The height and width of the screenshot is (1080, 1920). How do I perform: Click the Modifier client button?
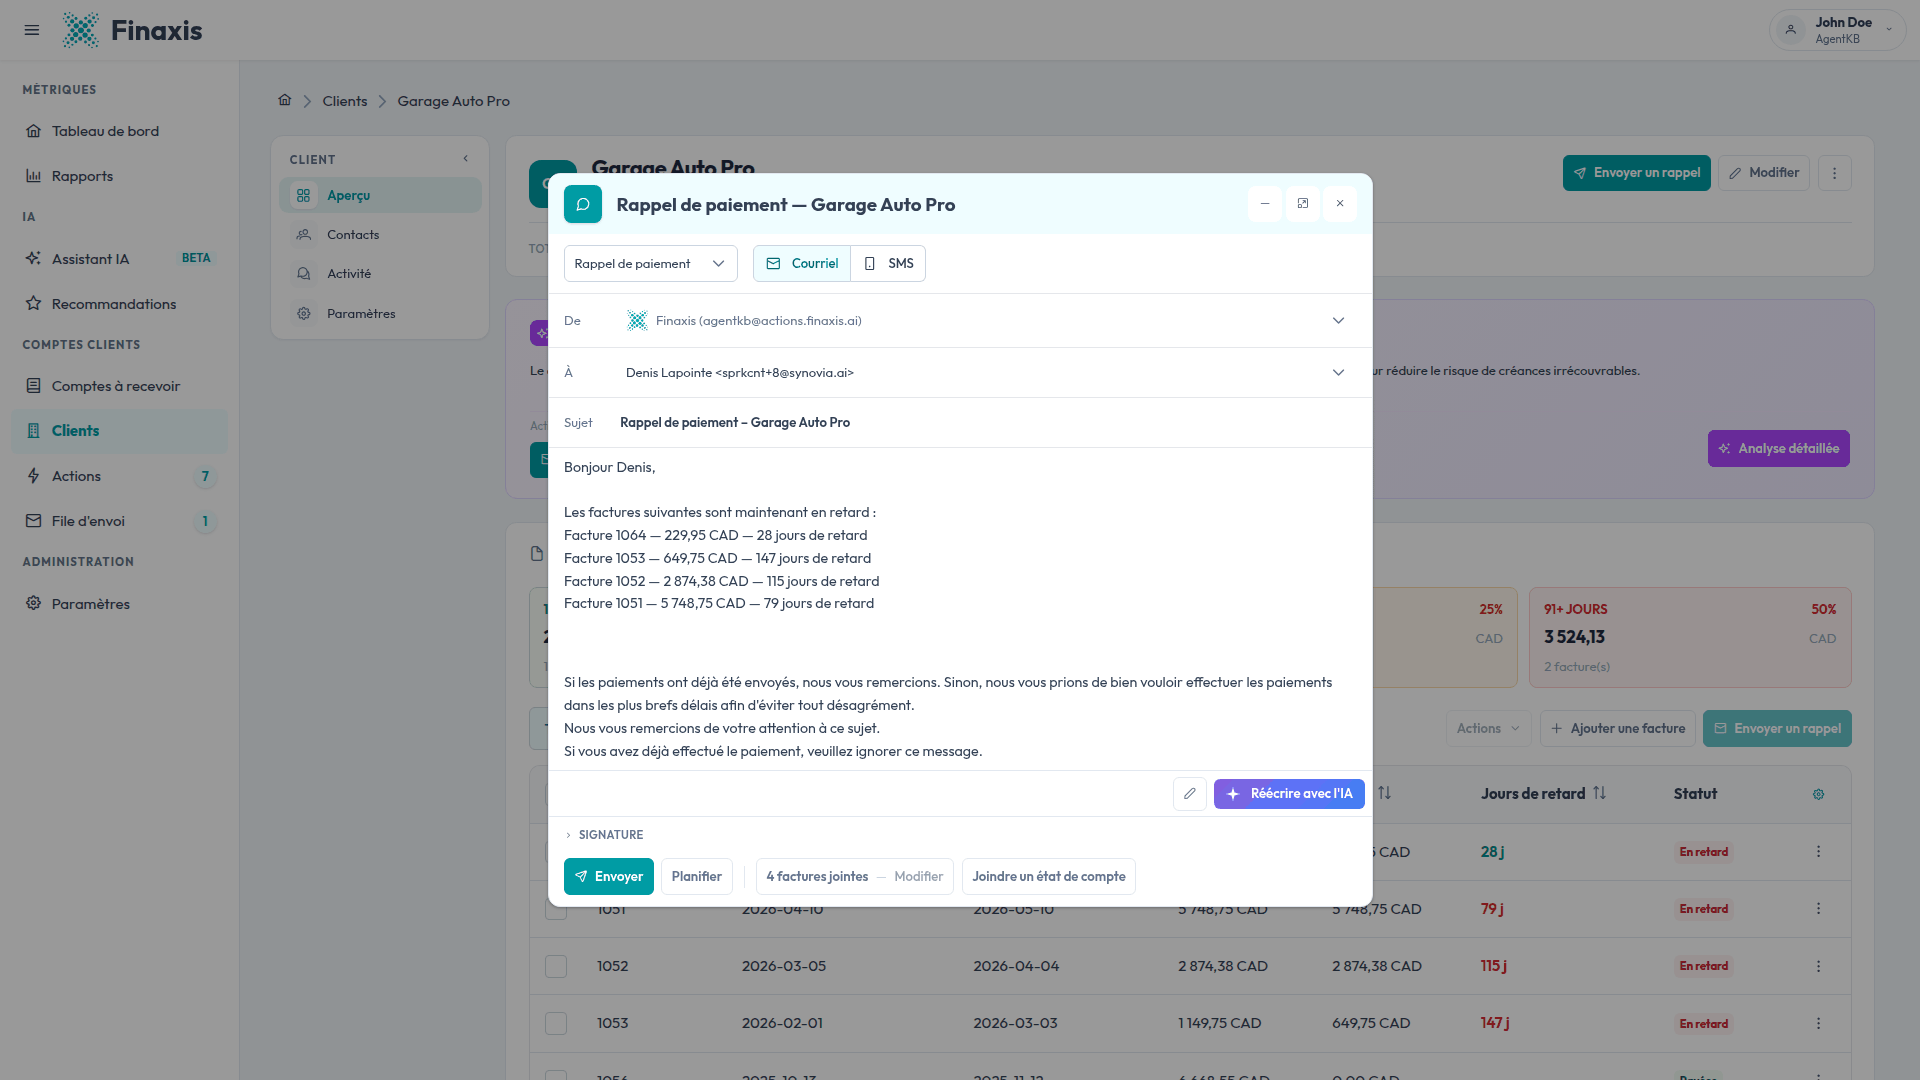point(1764,173)
